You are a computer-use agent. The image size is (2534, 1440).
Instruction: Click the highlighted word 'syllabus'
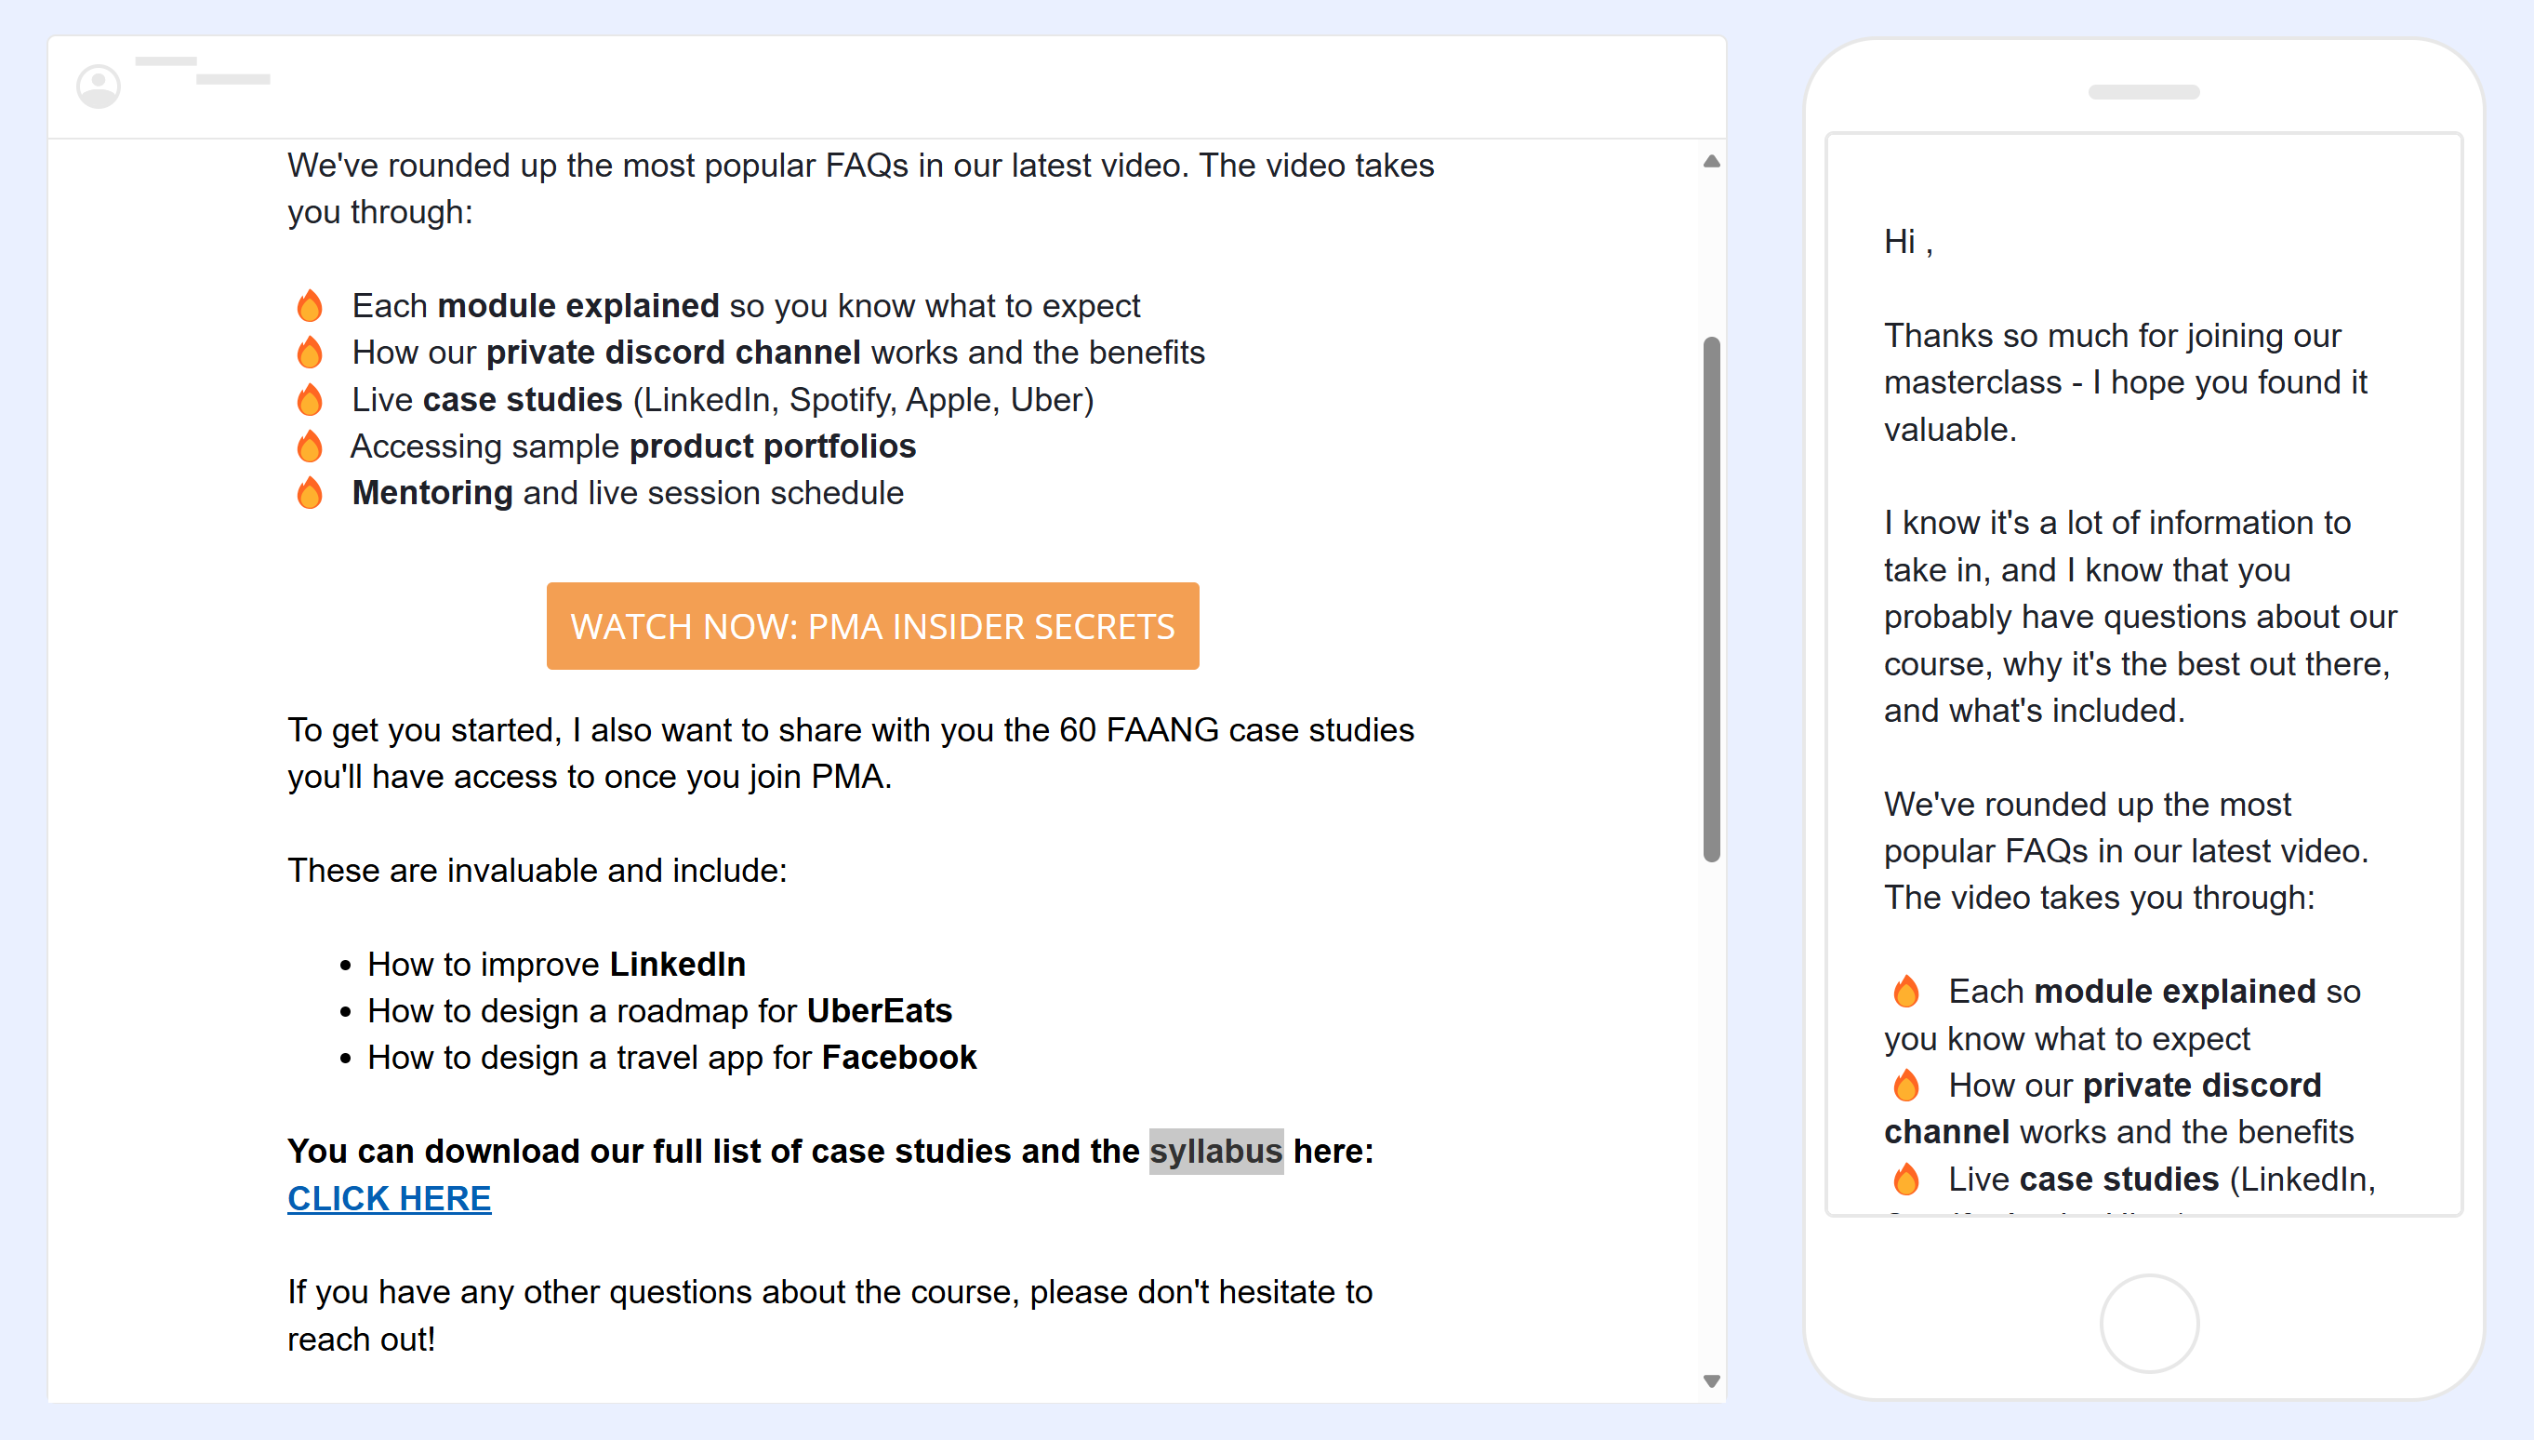pyautogui.click(x=1215, y=1152)
